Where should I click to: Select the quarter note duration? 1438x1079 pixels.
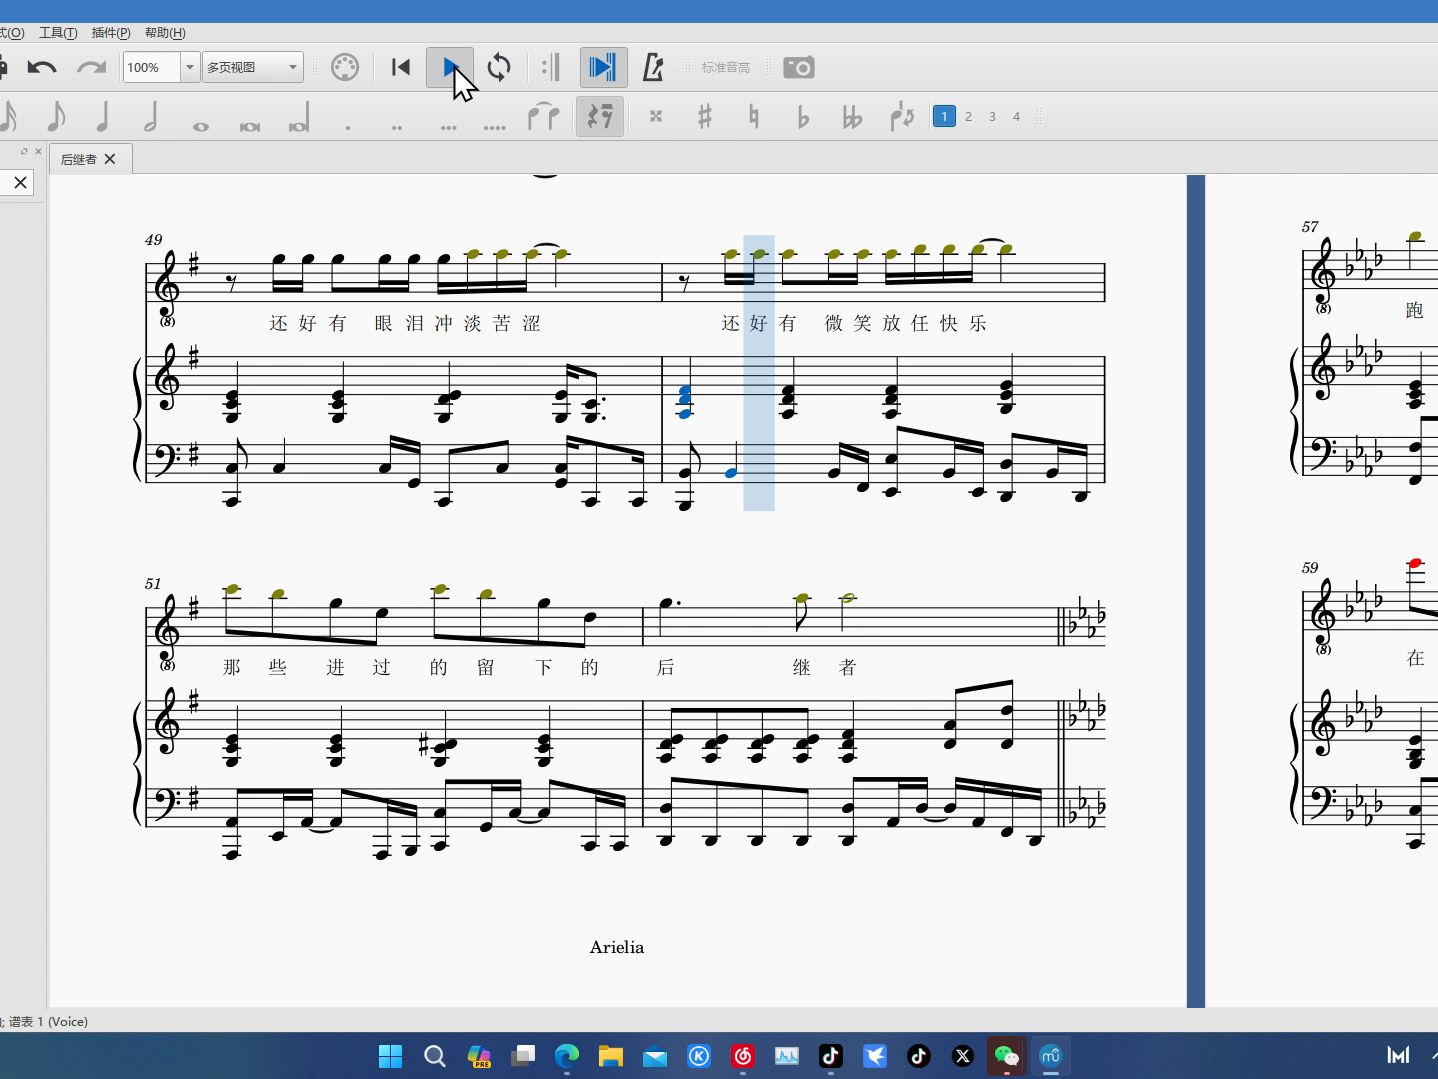102,117
